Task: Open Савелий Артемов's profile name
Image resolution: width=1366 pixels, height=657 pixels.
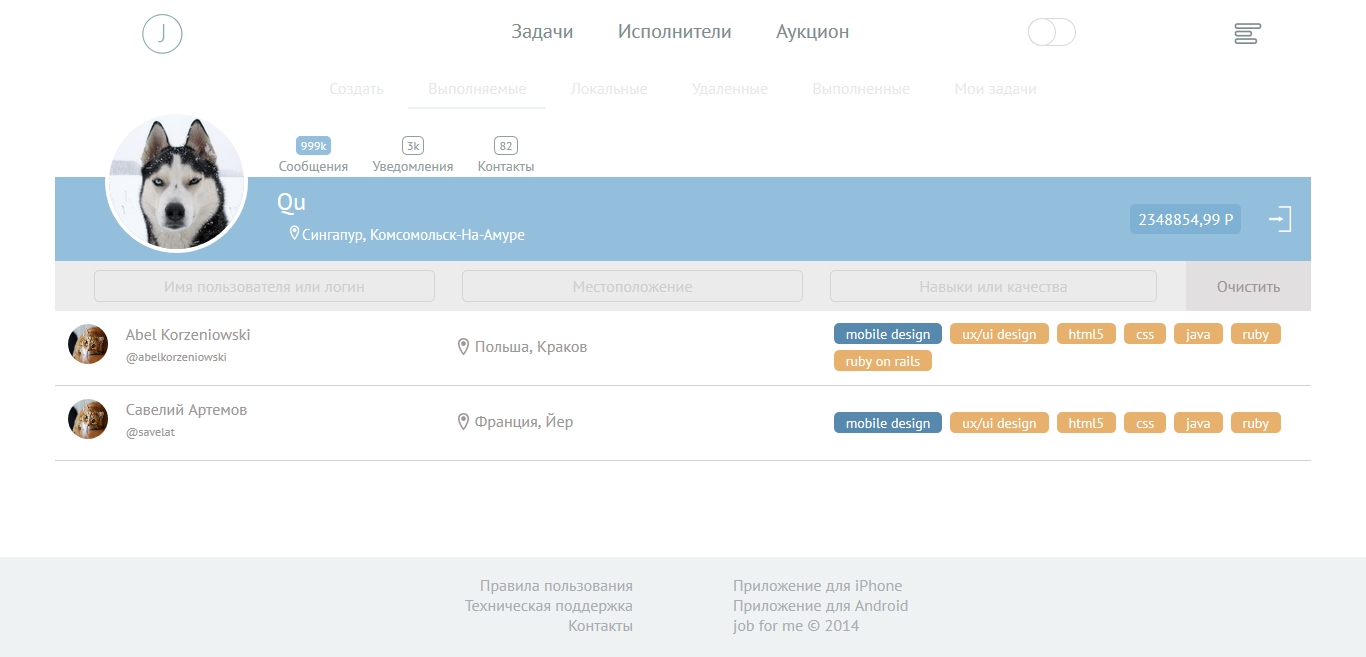Action: coord(186,410)
